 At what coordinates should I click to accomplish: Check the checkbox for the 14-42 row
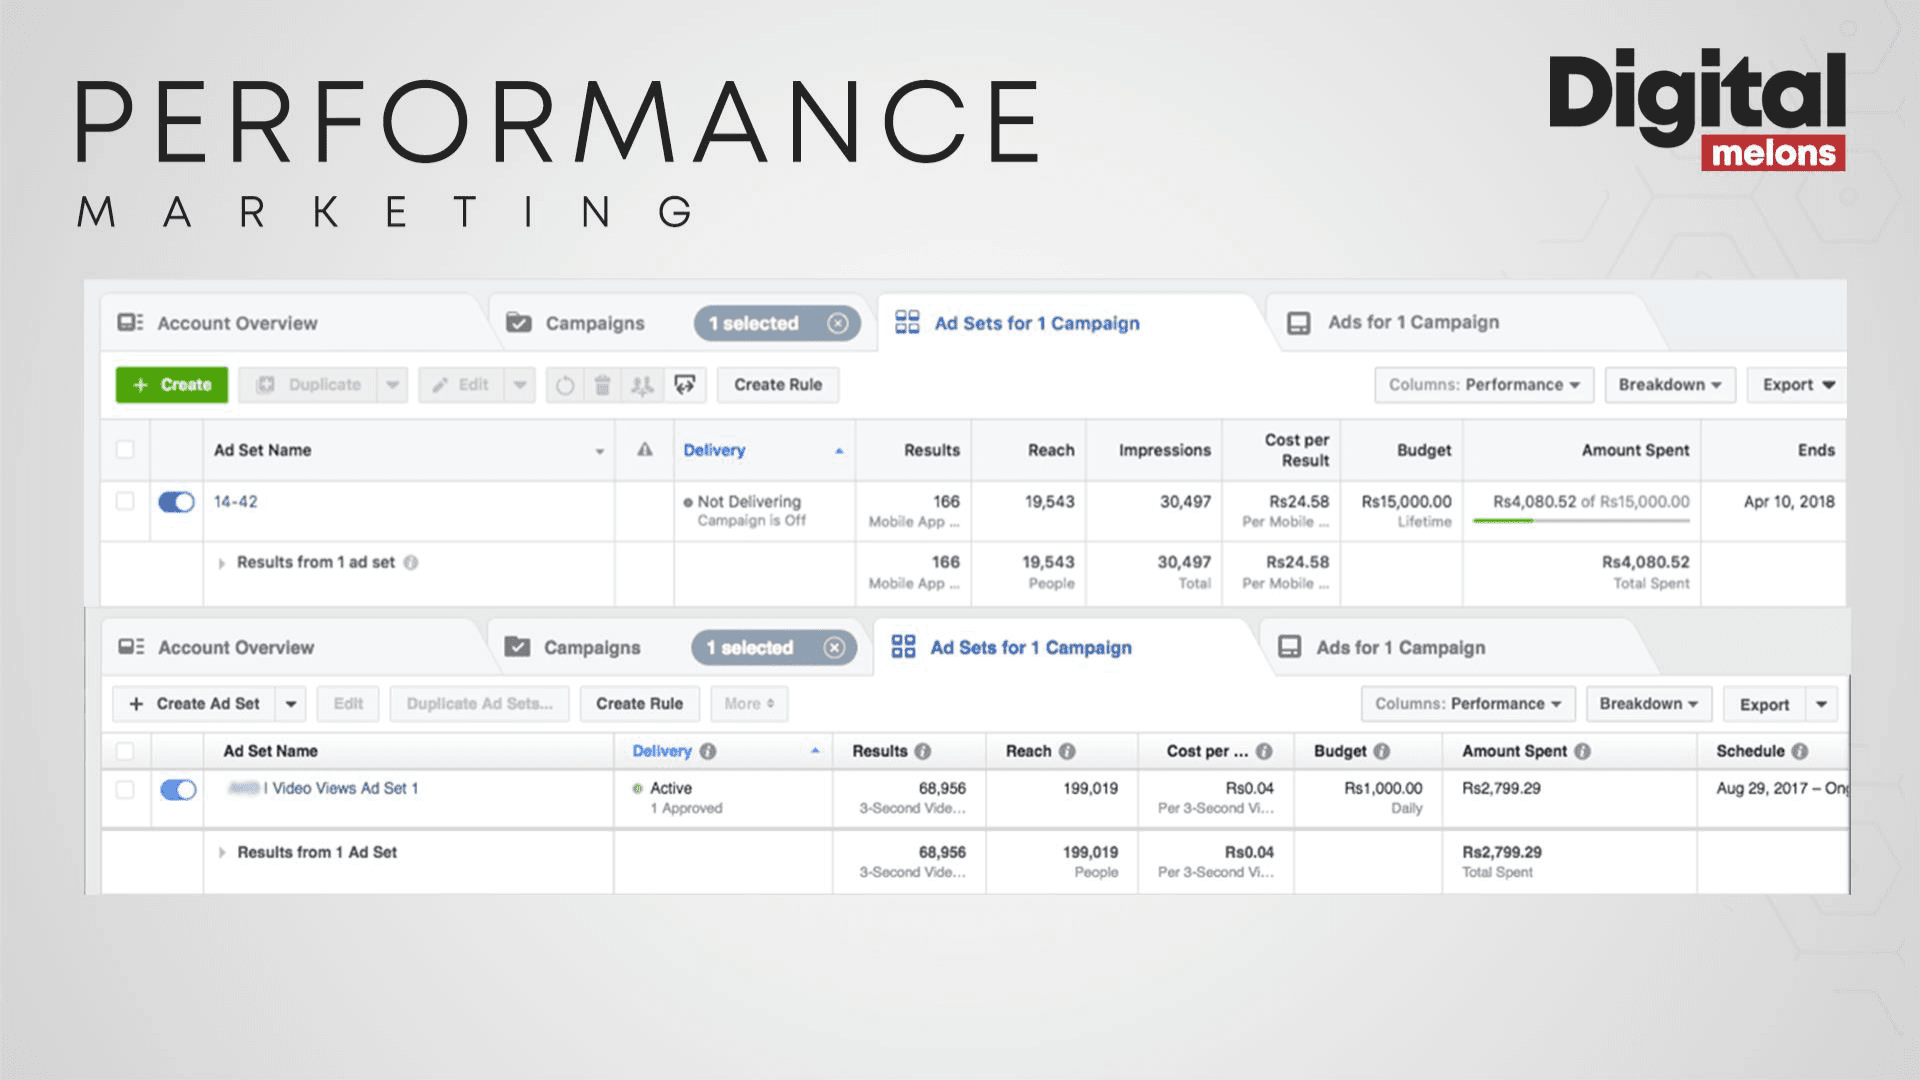coord(125,501)
